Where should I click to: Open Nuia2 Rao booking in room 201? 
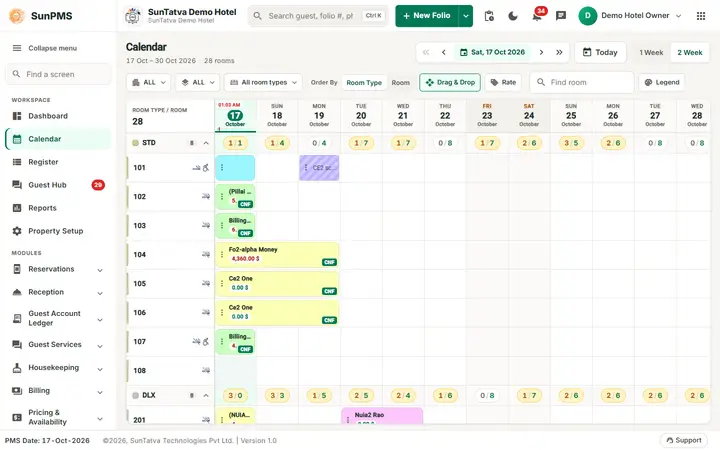tap(382, 416)
